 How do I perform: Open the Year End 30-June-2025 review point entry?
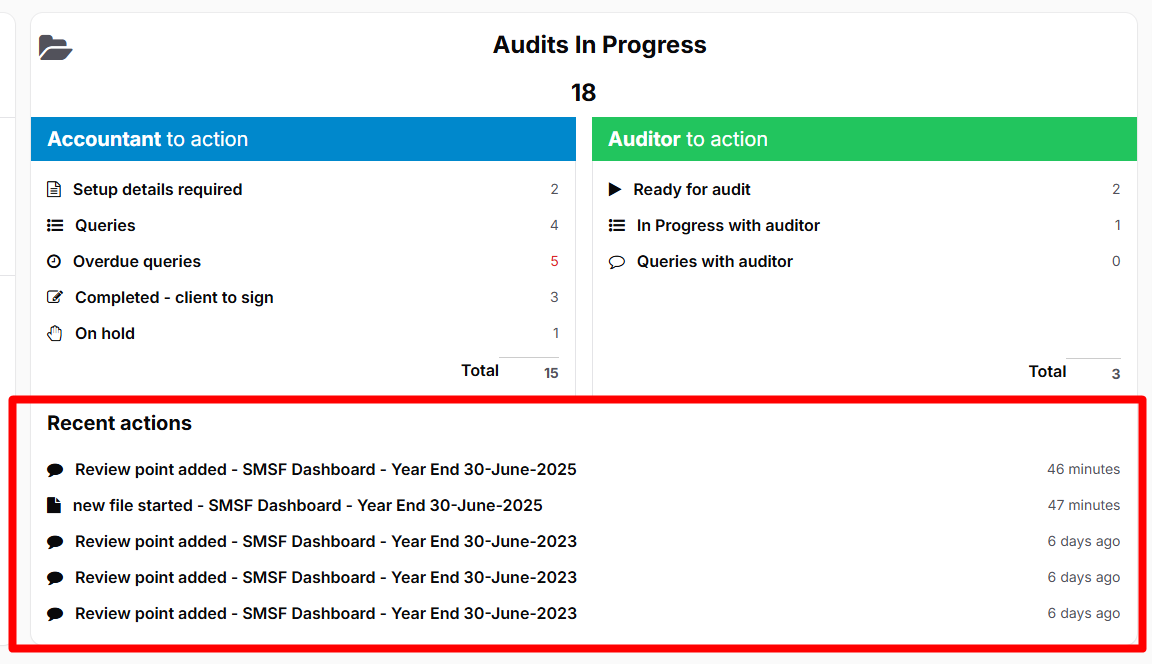[x=325, y=469]
